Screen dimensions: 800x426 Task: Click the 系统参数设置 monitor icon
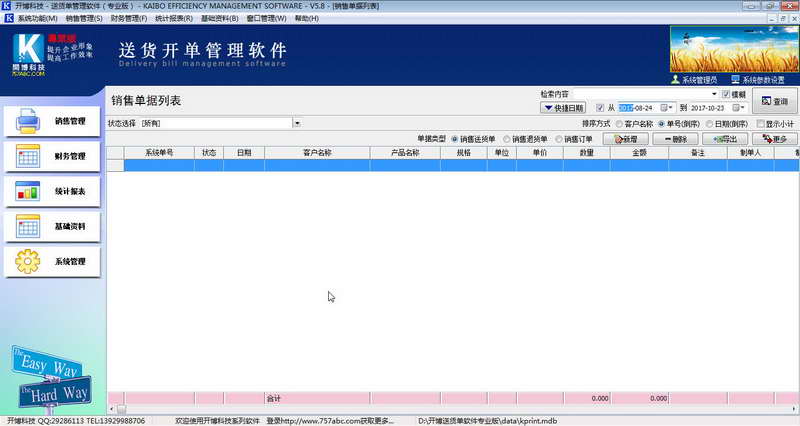click(x=735, y=80)
